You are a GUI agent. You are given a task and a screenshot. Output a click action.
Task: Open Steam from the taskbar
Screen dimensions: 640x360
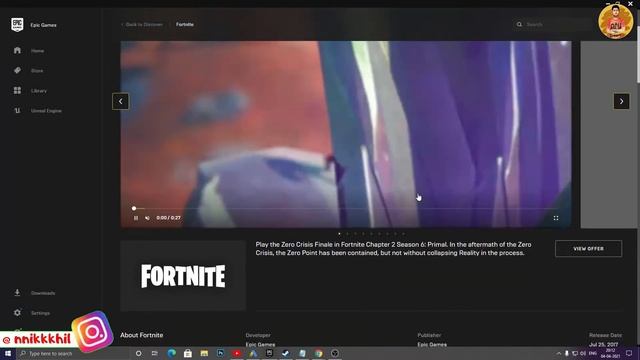[x=286, y=353]
